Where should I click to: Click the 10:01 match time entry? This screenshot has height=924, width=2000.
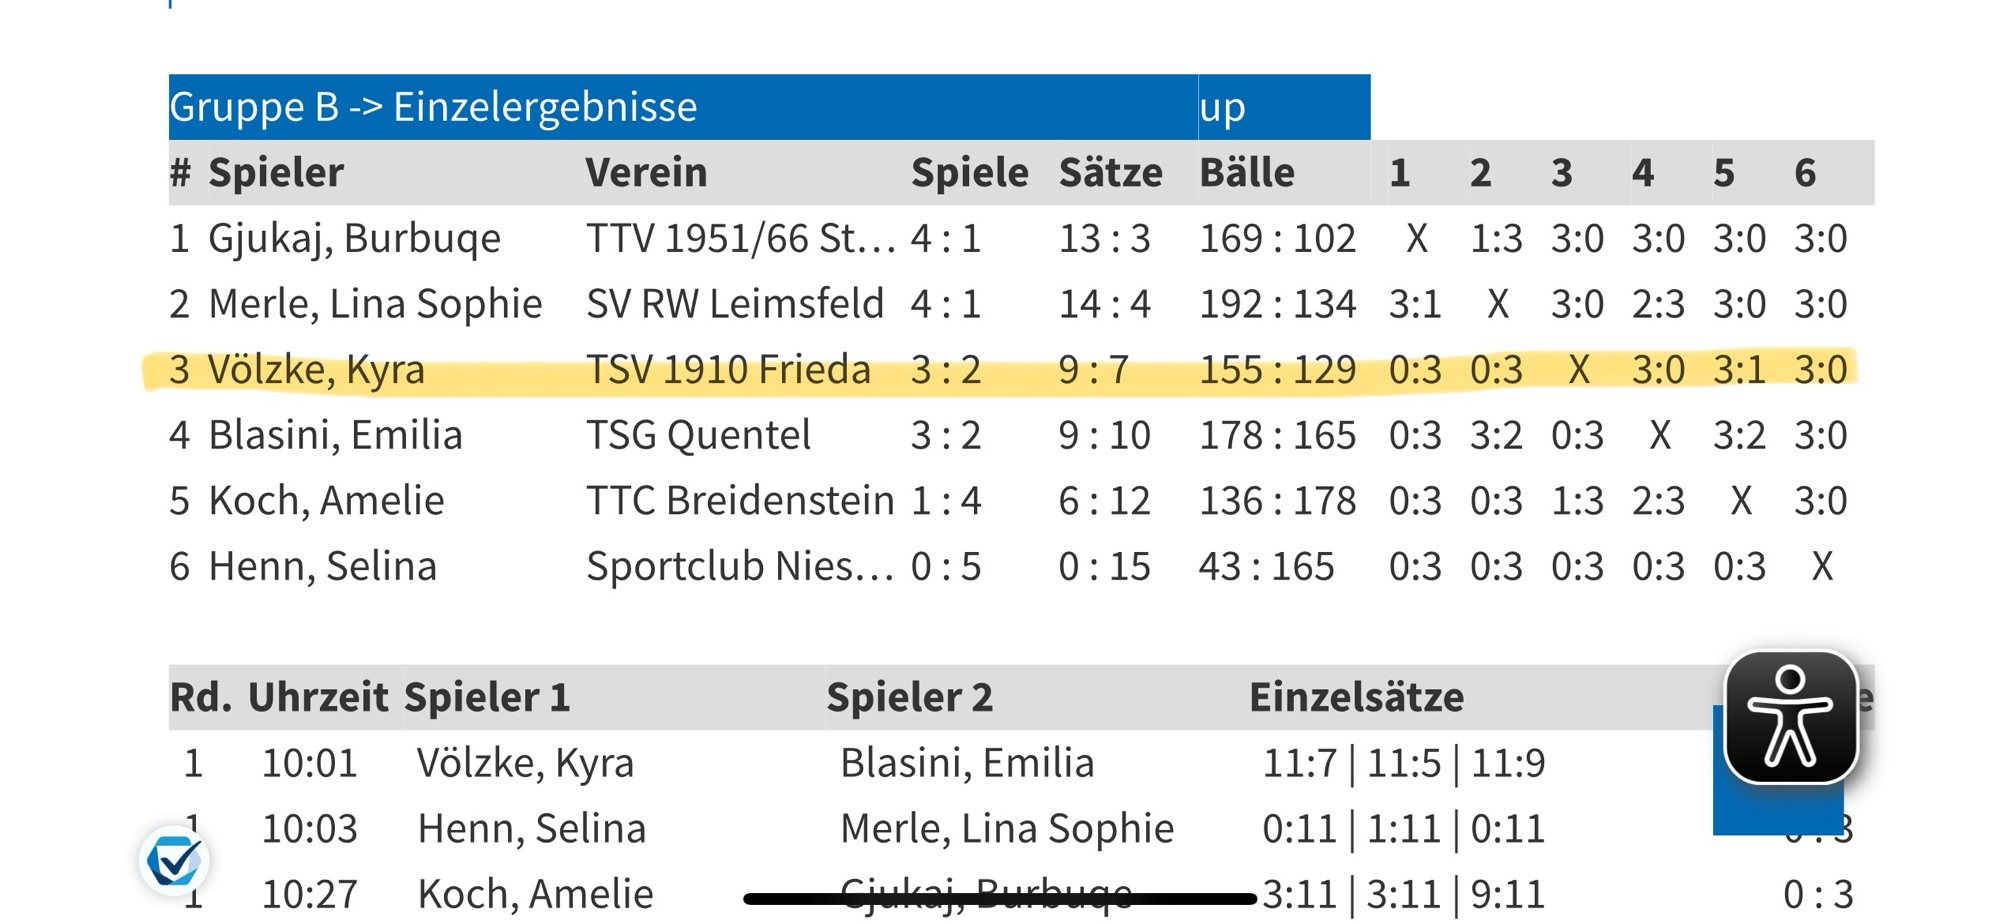[309, 763]
